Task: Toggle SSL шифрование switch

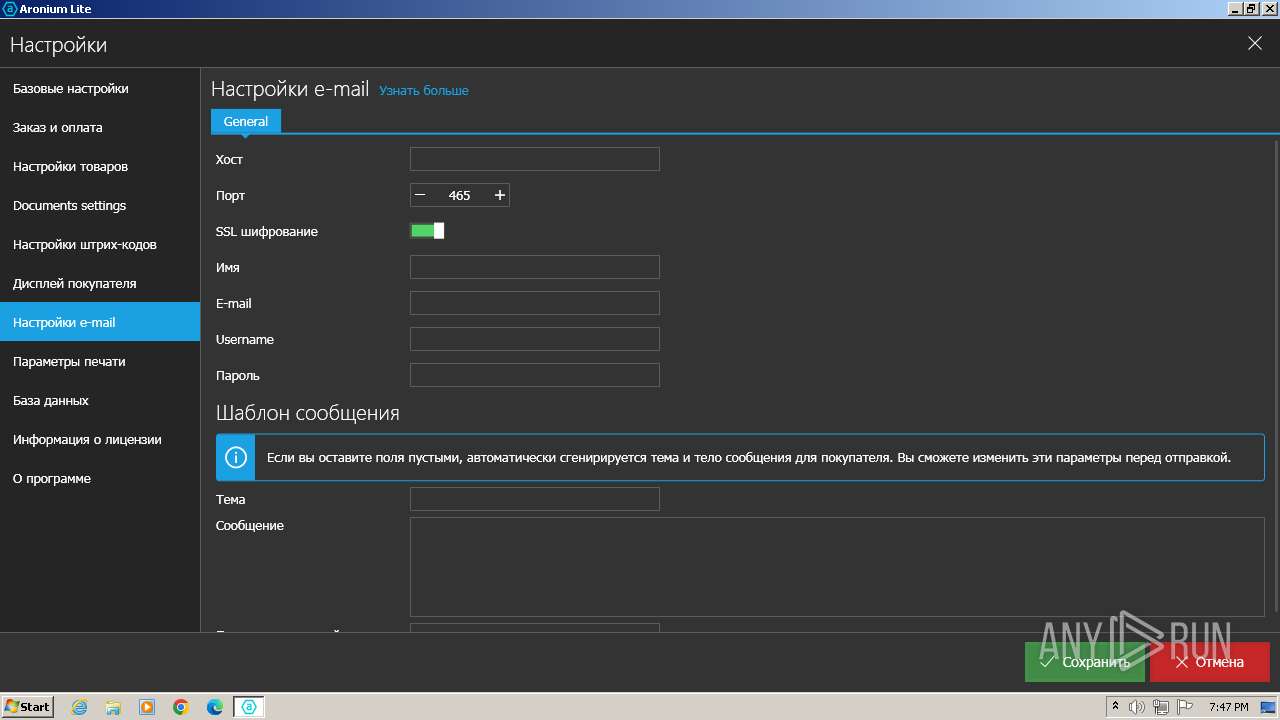Action: click(427, 231)
